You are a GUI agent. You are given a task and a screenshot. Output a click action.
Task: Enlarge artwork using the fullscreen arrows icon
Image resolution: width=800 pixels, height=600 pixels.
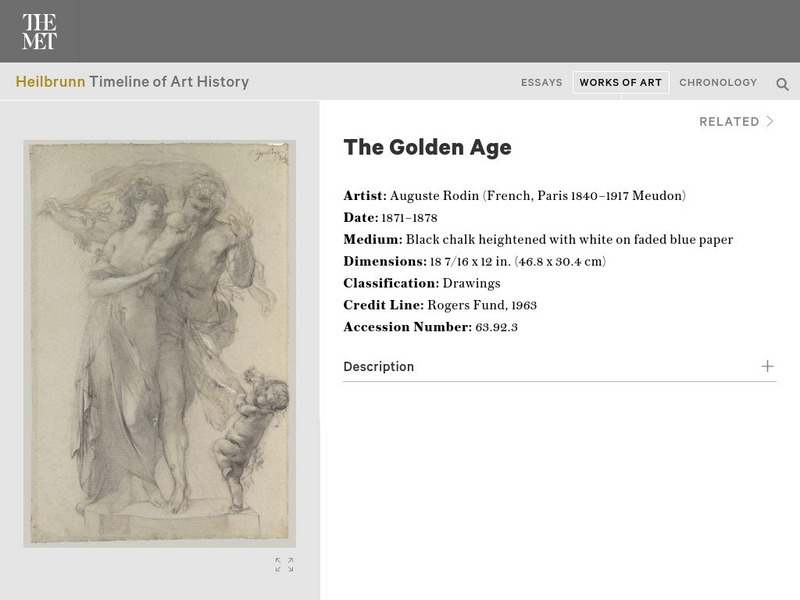click(284, 565)
